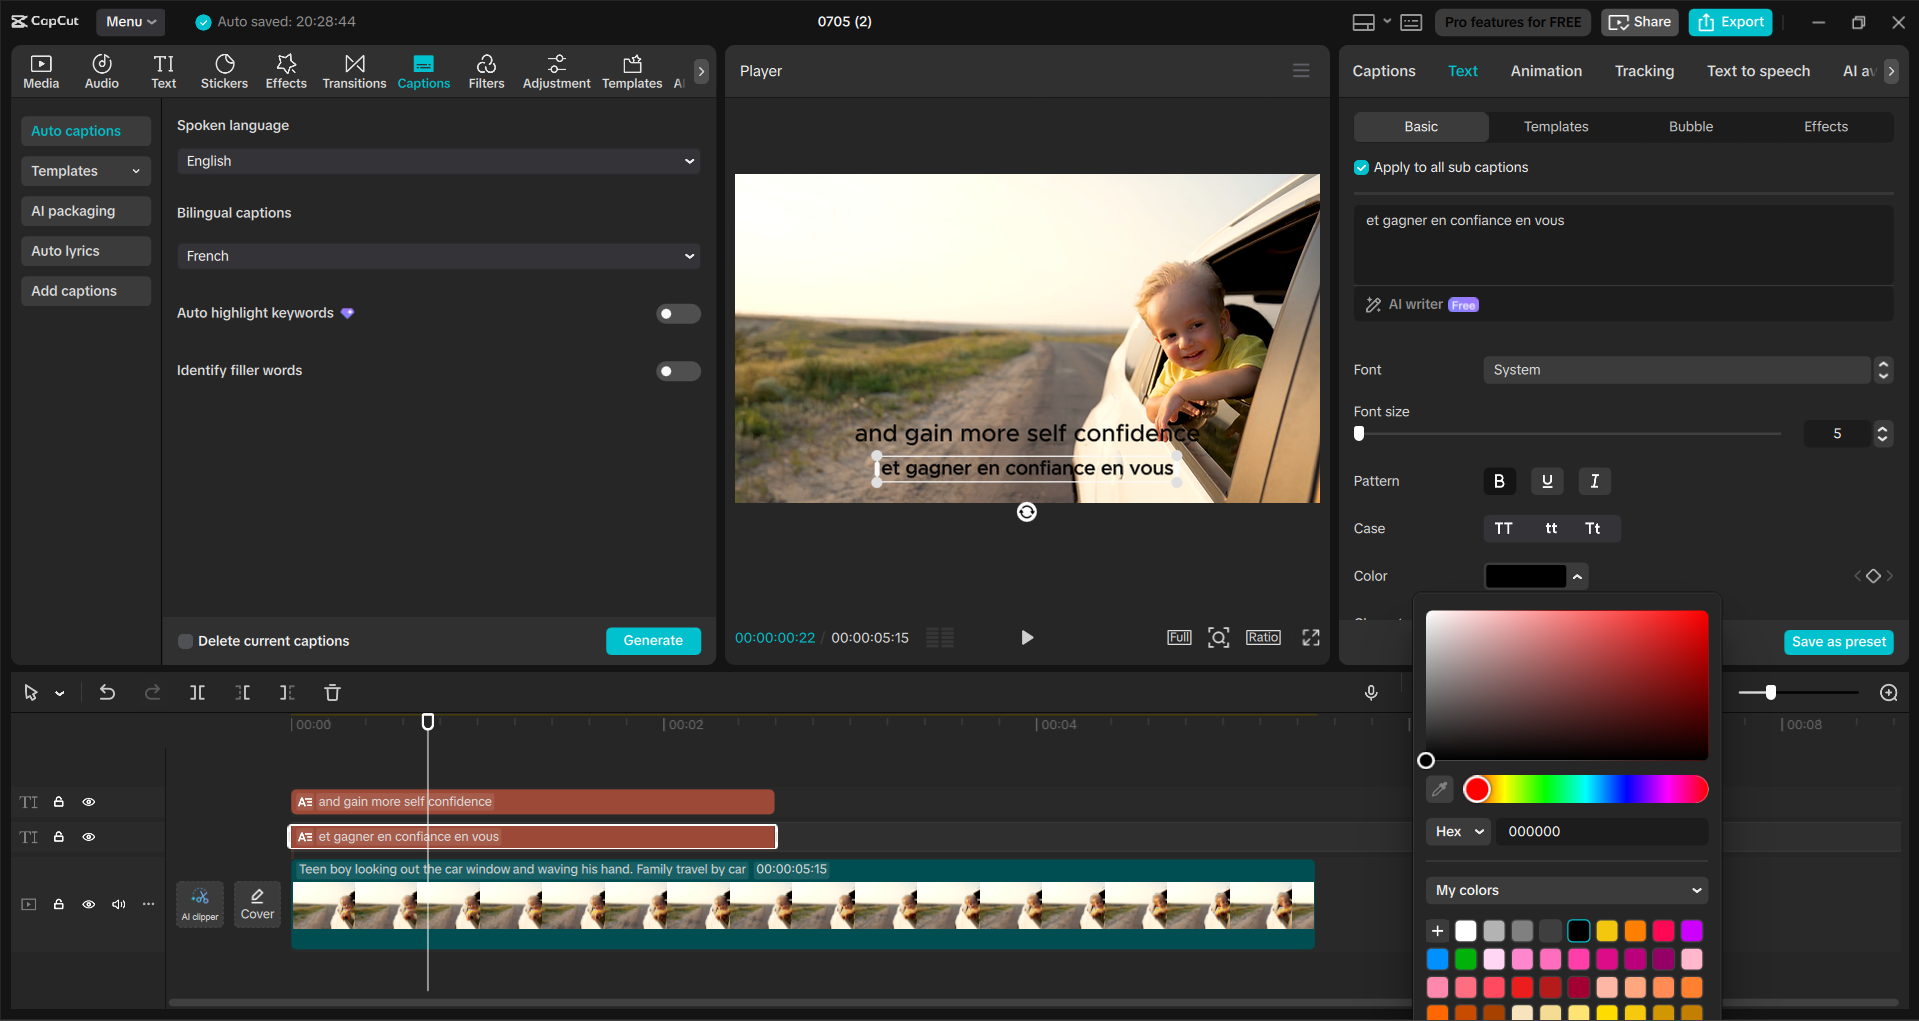This screenshot has height=1021, width=1919.
Task: Click the eyedropper color picker tool
Action: tap(1440, 789)
